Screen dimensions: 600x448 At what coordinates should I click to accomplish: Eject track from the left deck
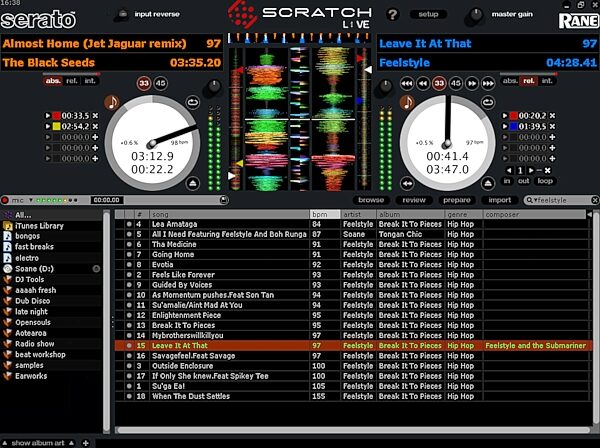[192, 184]
